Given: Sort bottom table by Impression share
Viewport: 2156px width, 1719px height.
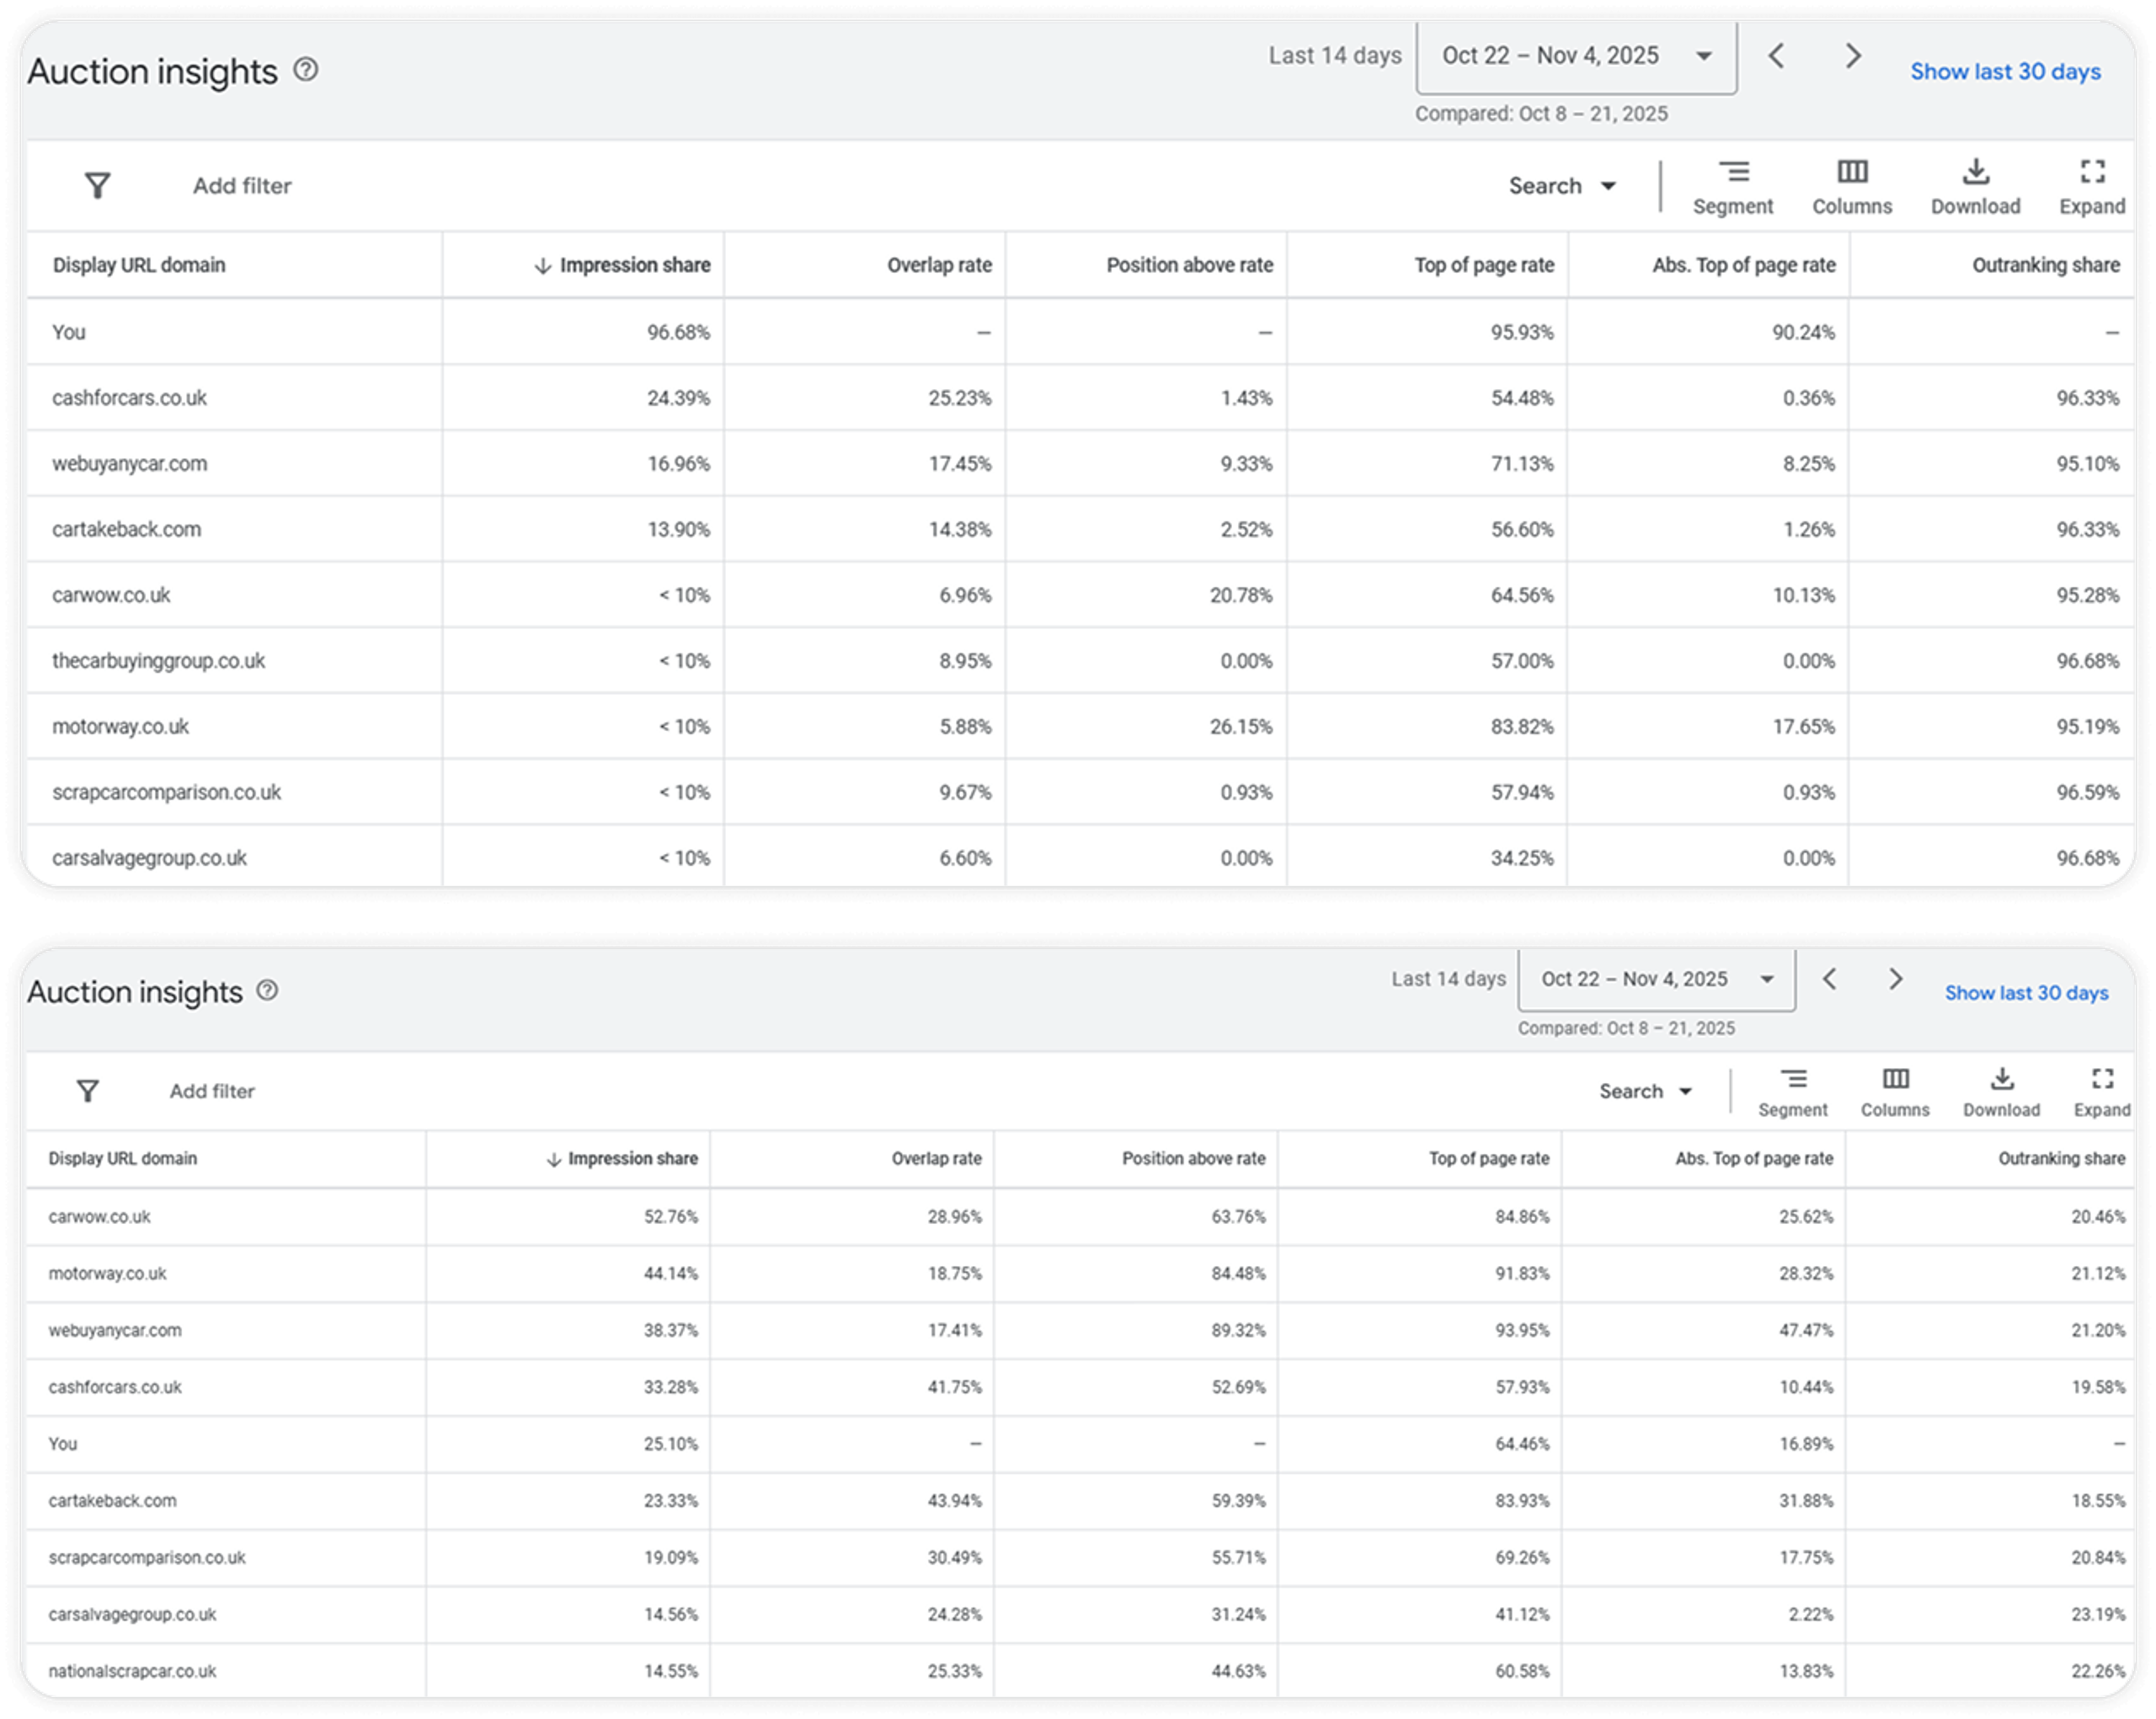Looking at the screenshot, I should pyautogui.click(x=622, y=1159).
